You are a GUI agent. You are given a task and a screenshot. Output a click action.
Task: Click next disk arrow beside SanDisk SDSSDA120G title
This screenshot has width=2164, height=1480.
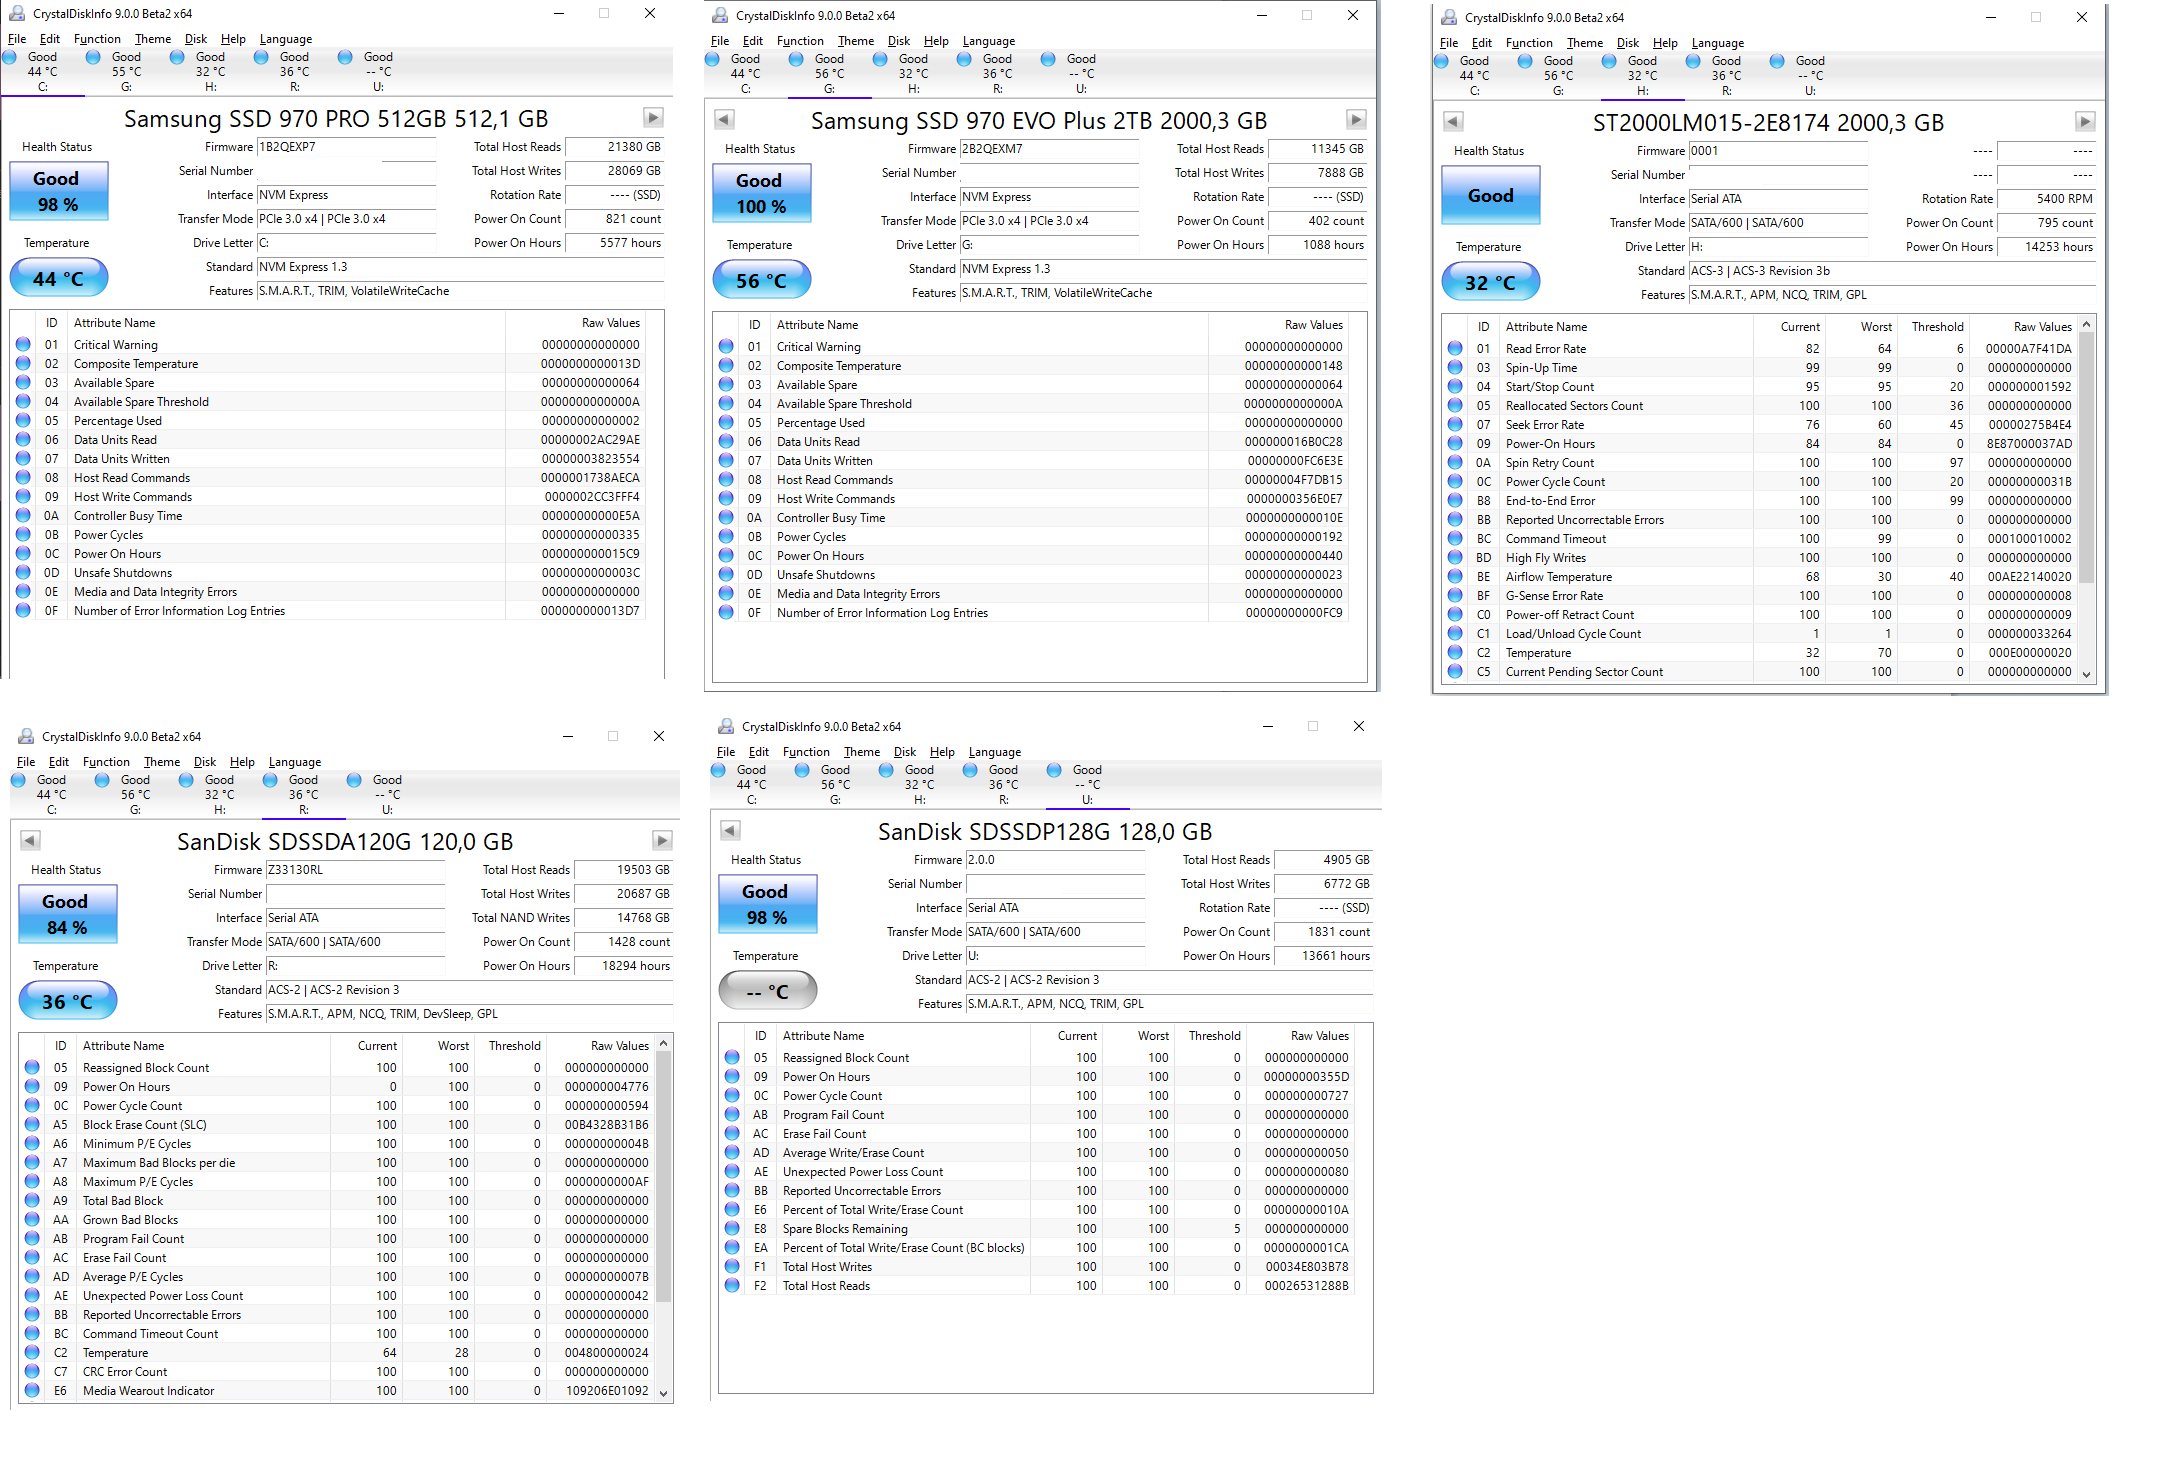(662, 841)
